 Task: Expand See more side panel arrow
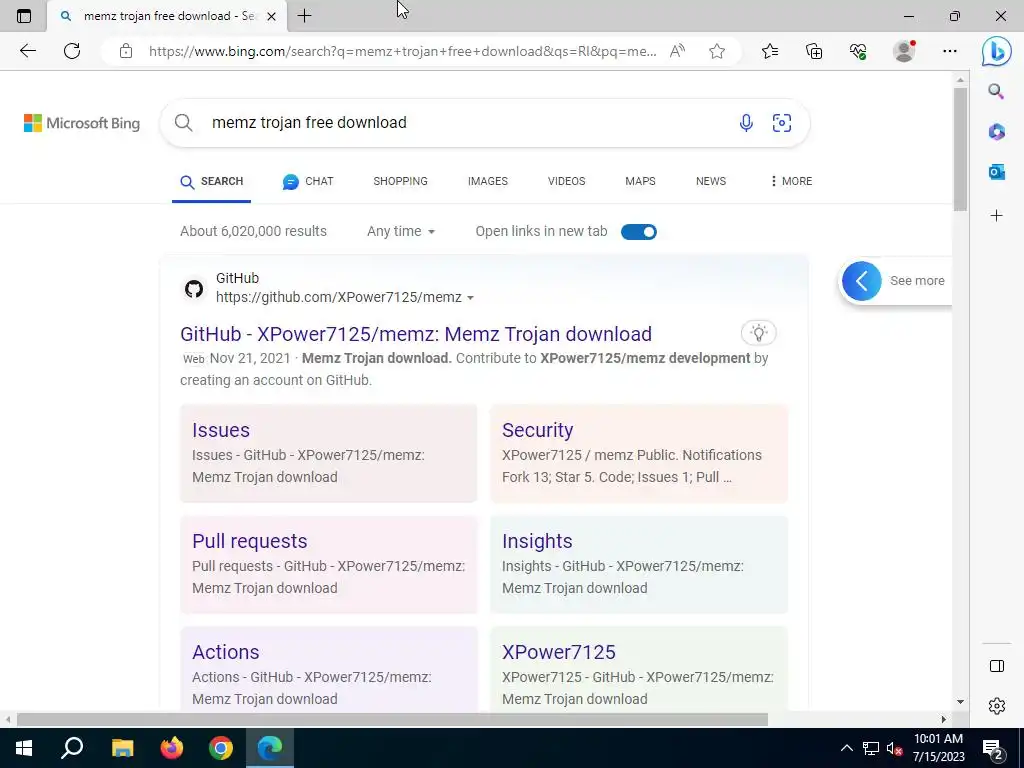tap(861, 281)
